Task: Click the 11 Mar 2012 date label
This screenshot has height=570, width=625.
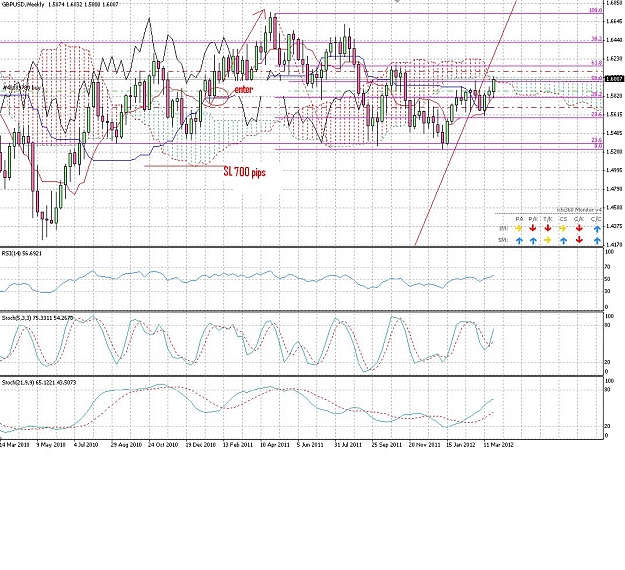Action: (498, 444)
